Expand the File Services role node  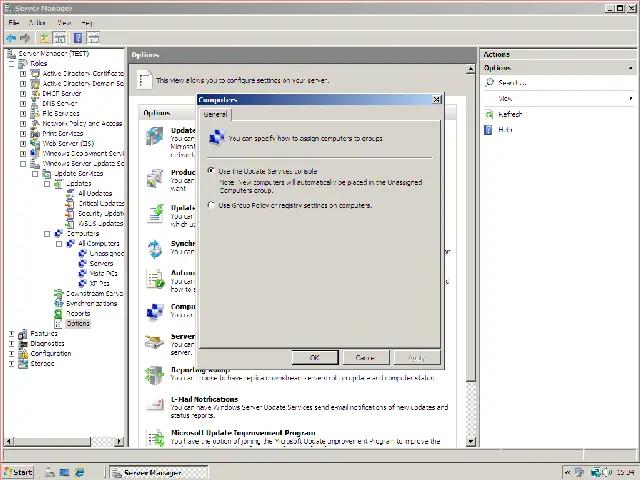[x=23, y=113]
